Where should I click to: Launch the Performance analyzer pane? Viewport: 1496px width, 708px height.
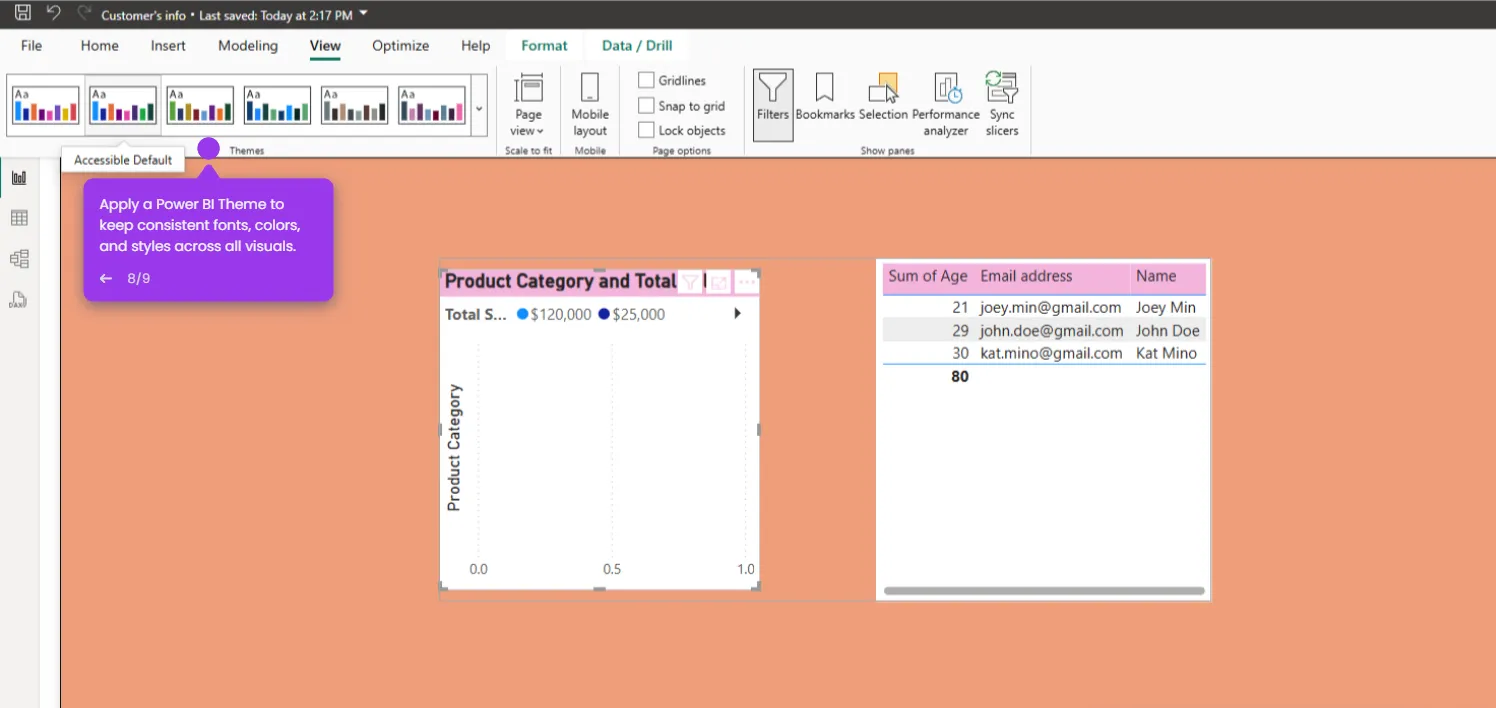[946, 105]
